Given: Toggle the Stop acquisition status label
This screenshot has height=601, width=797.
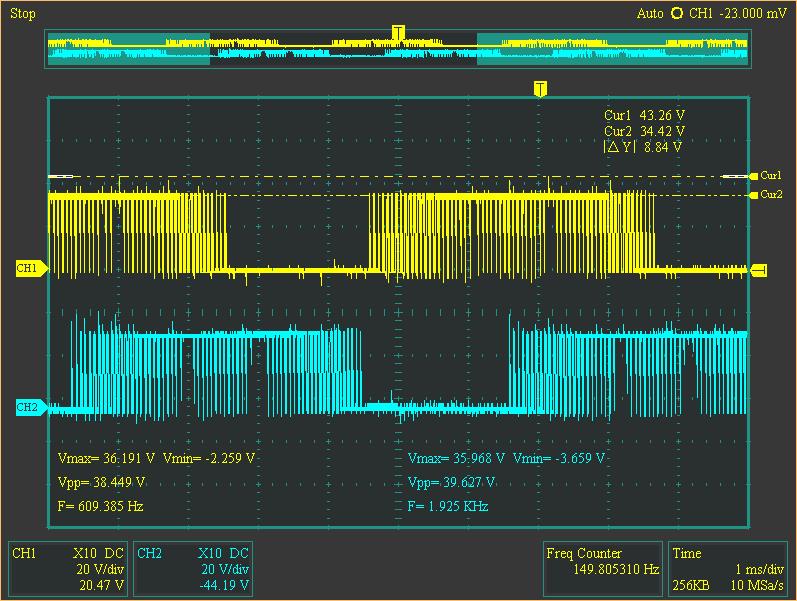Looking at the screenshot, I should point(23,14).
